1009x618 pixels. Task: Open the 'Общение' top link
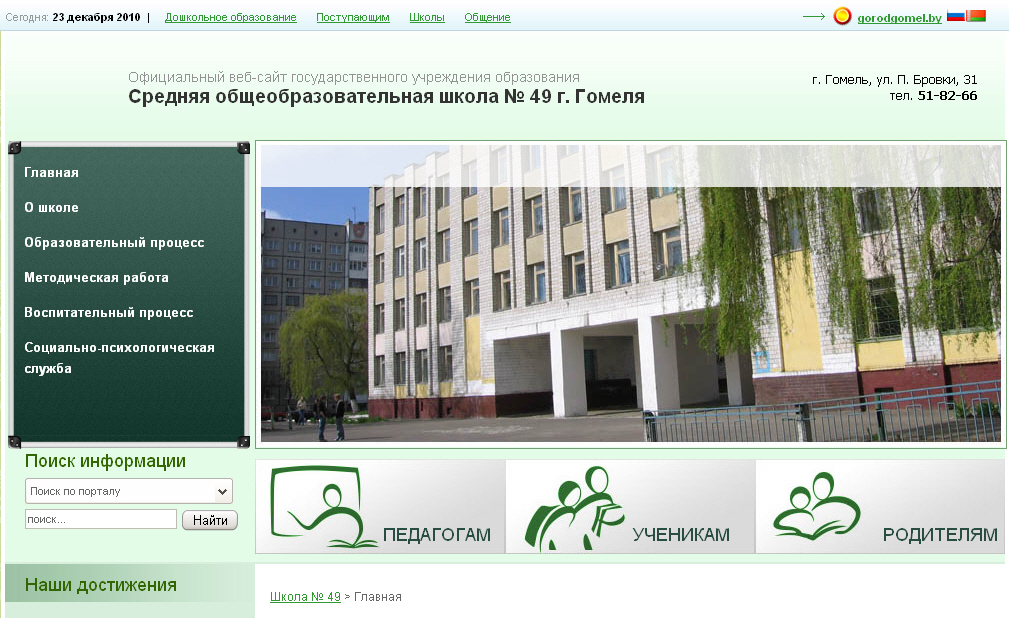[x=487, y=18]
